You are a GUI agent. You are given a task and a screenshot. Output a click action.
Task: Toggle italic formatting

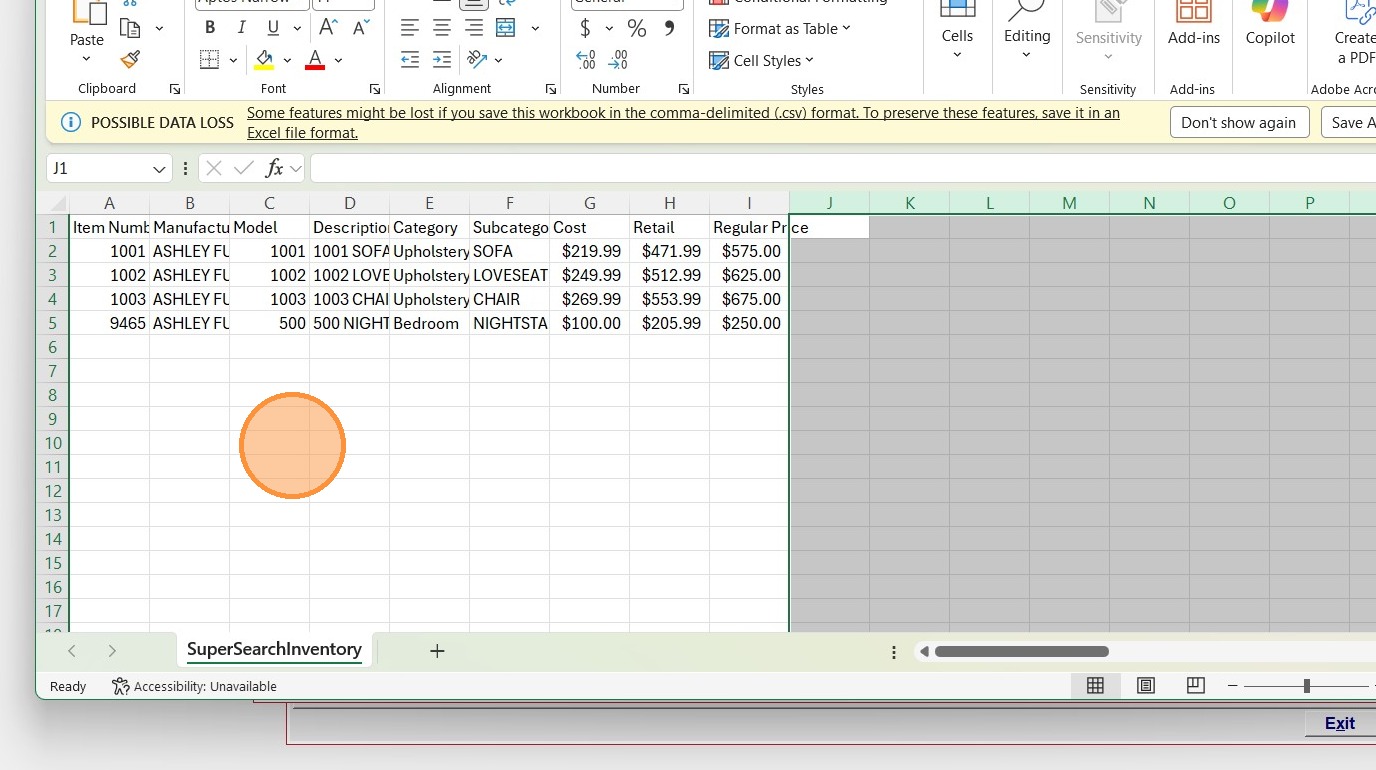tap(241, 28)
